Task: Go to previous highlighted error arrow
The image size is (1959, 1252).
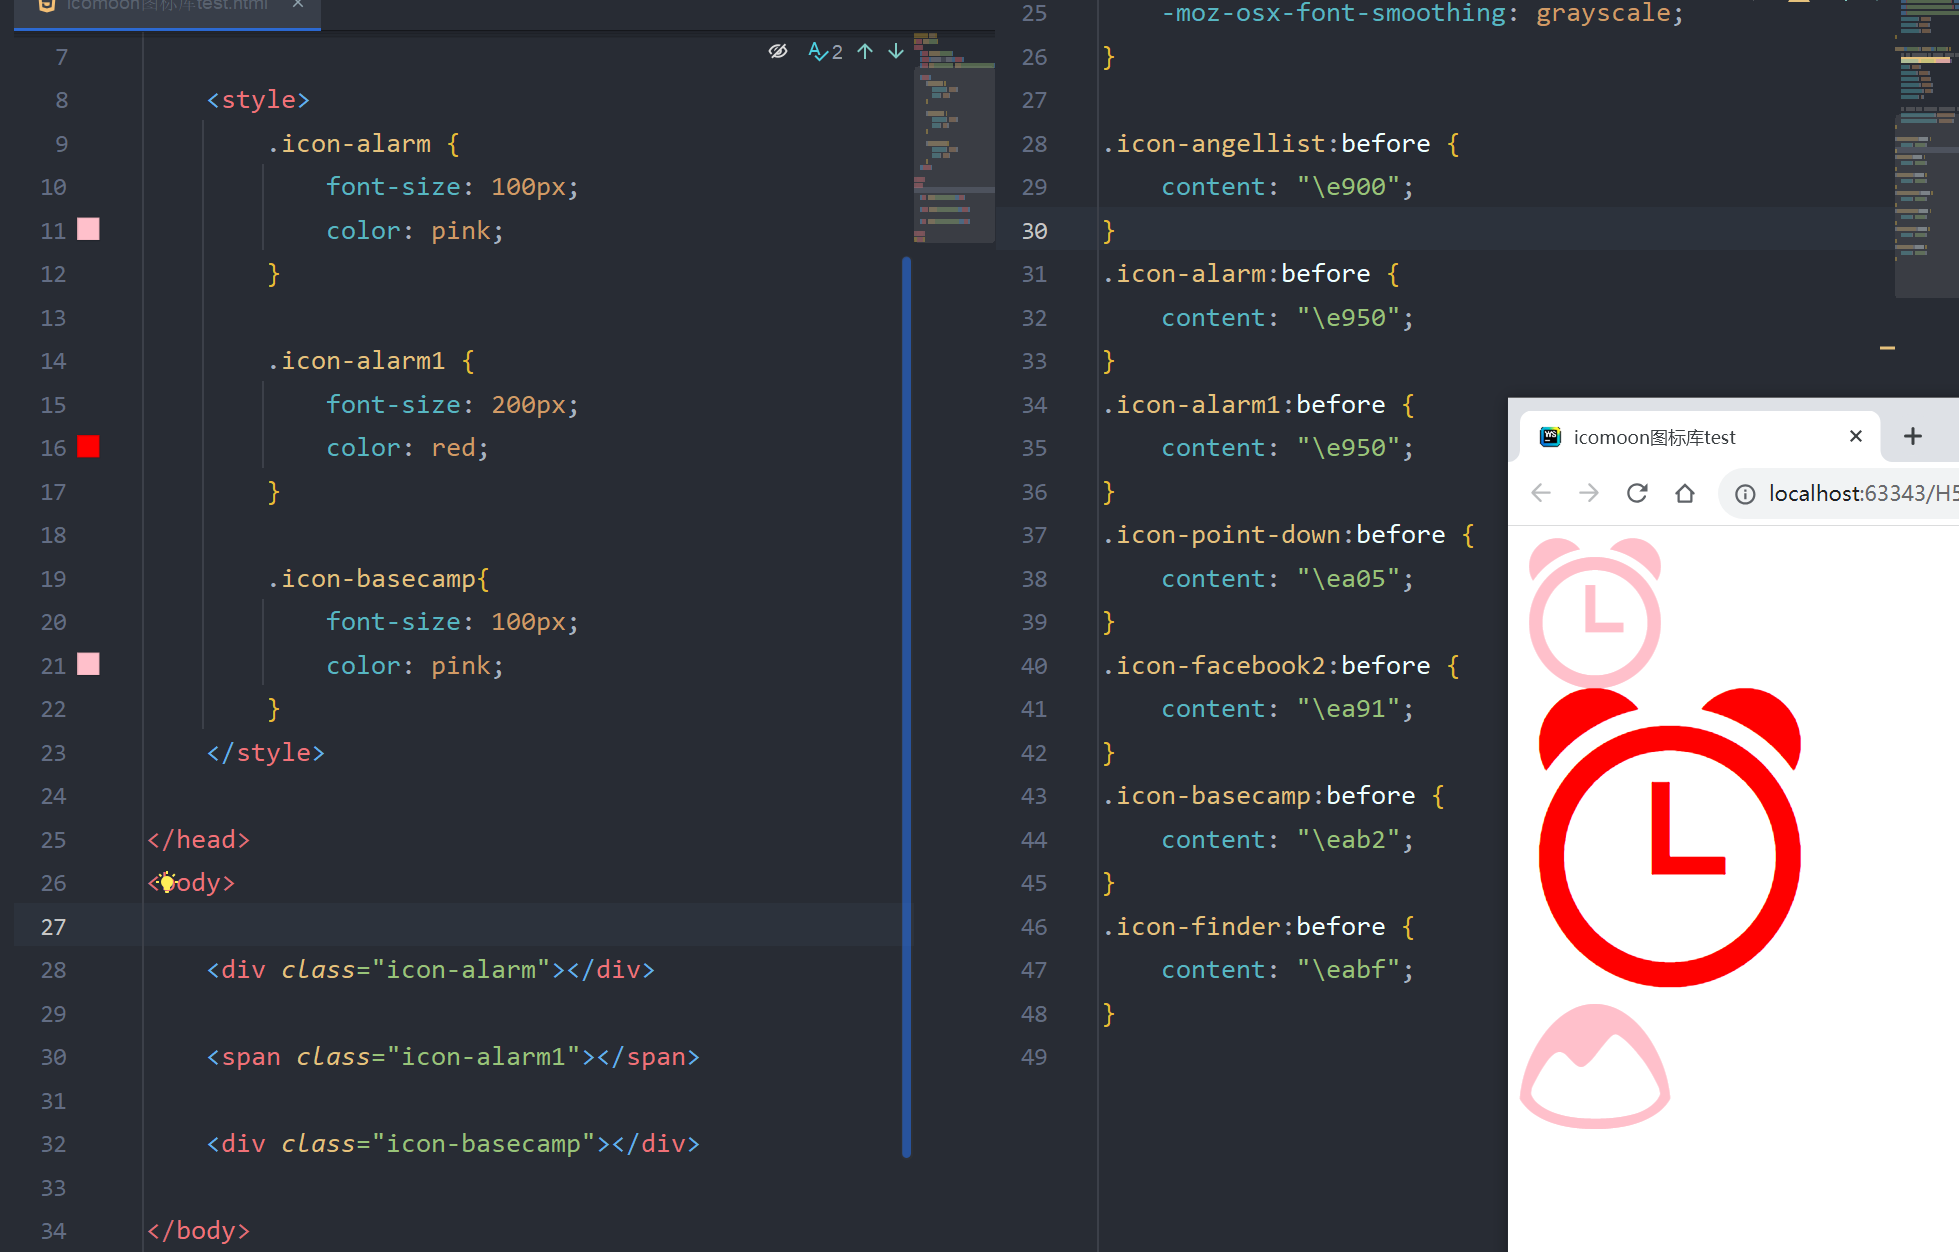Action: [x=865, y=51]
